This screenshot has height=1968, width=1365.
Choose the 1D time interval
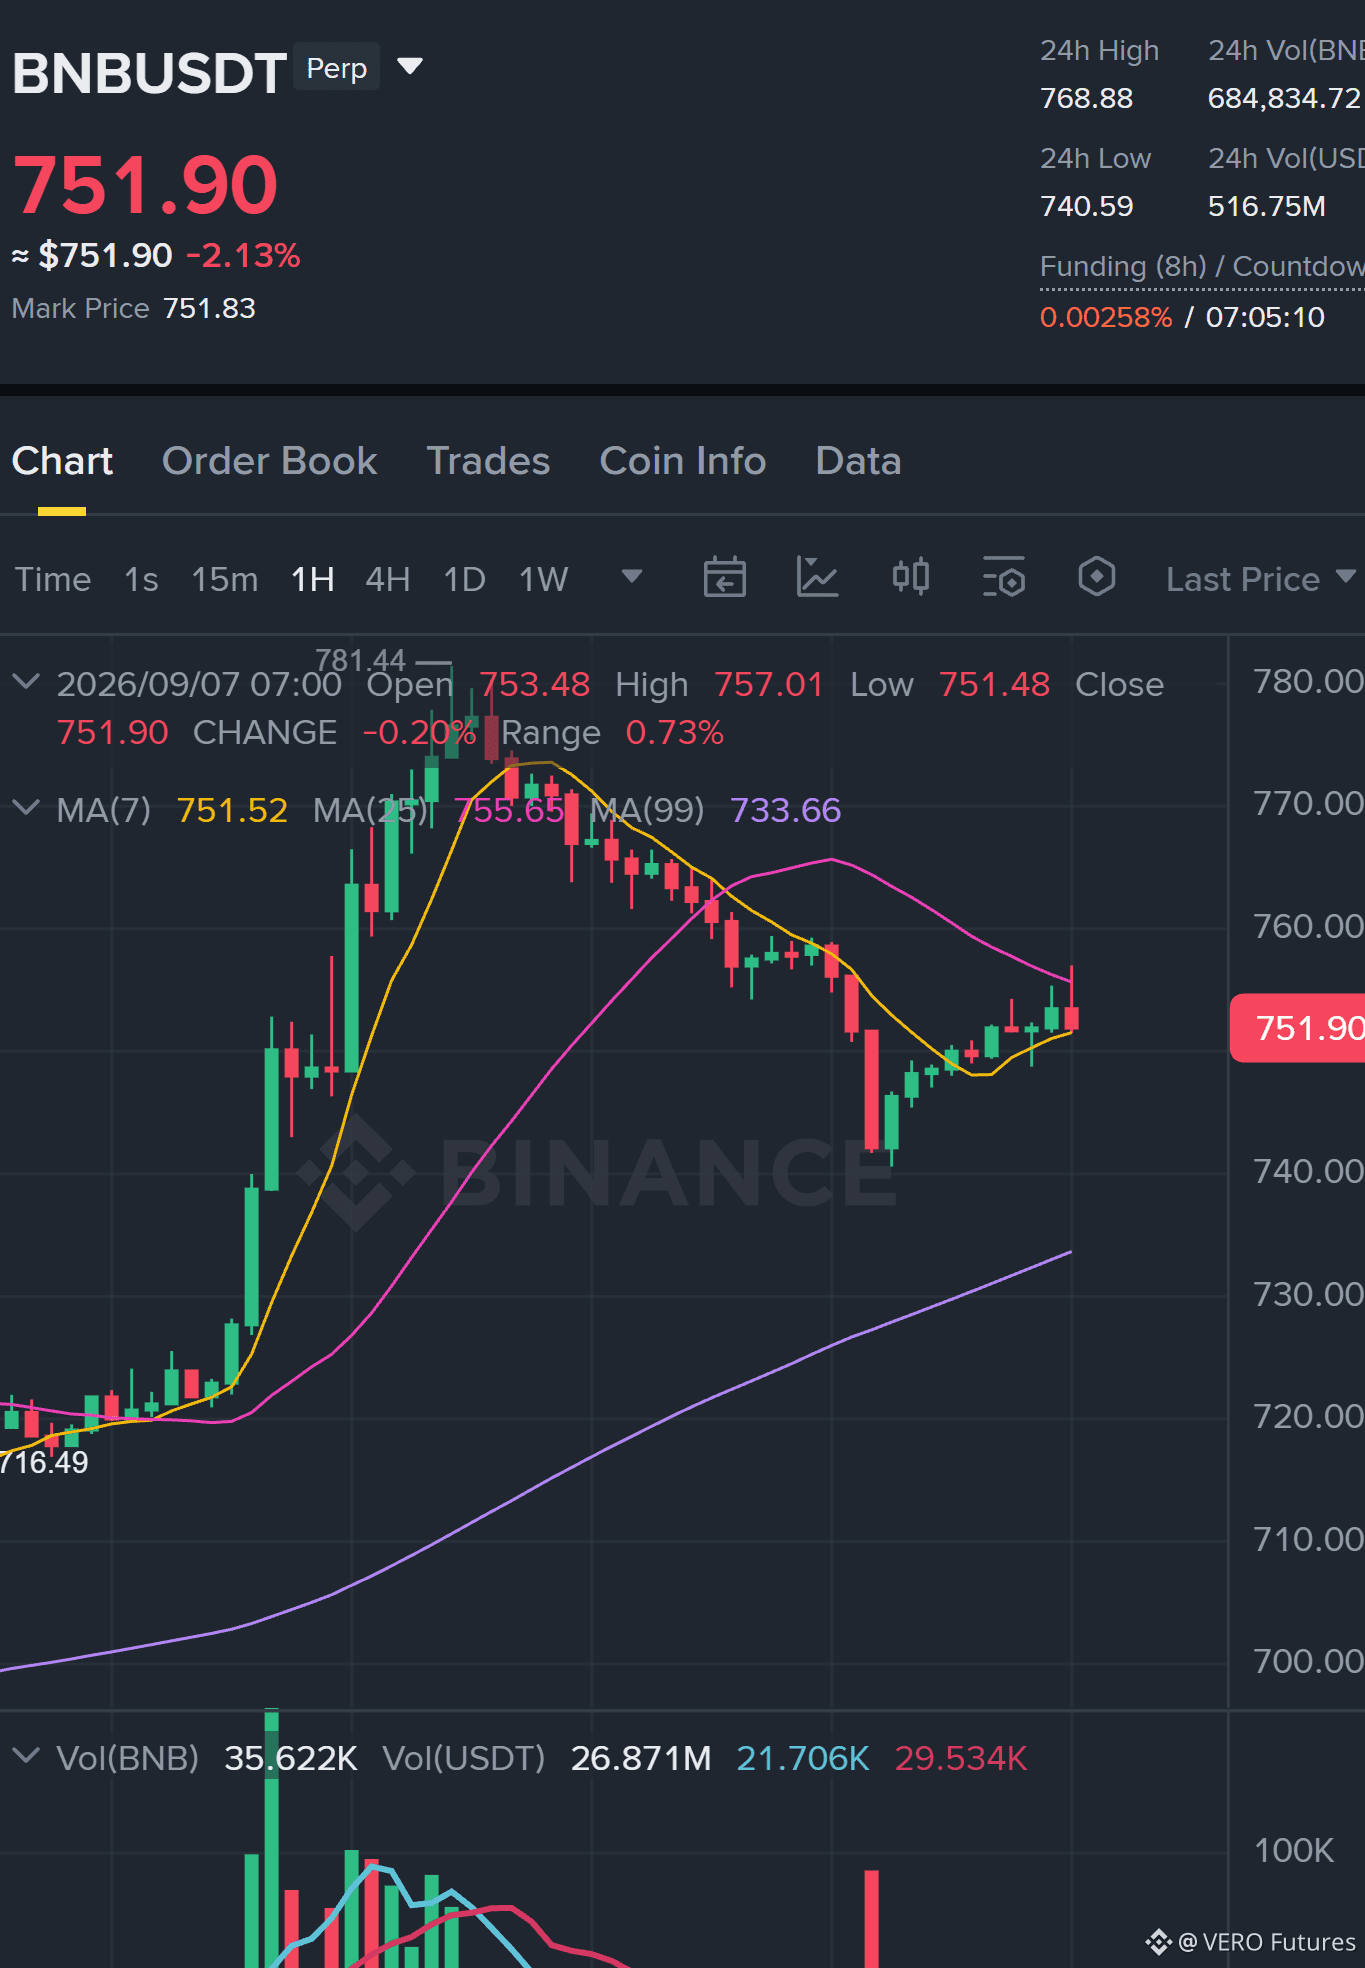pyautogui.click(x=465, y=579)
